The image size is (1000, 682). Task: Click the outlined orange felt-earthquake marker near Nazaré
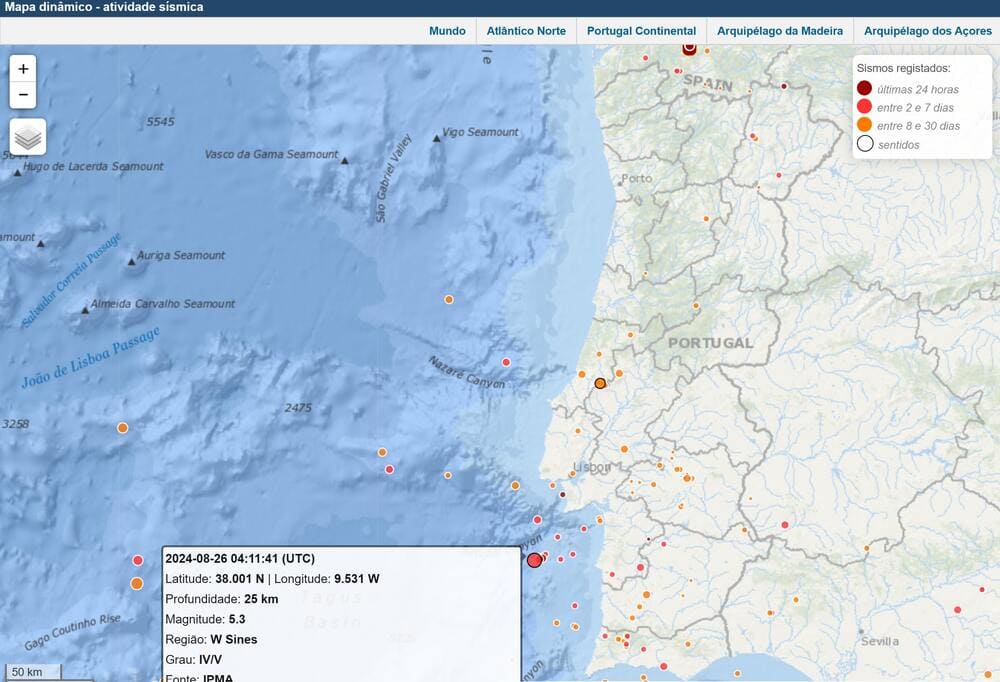600,383
